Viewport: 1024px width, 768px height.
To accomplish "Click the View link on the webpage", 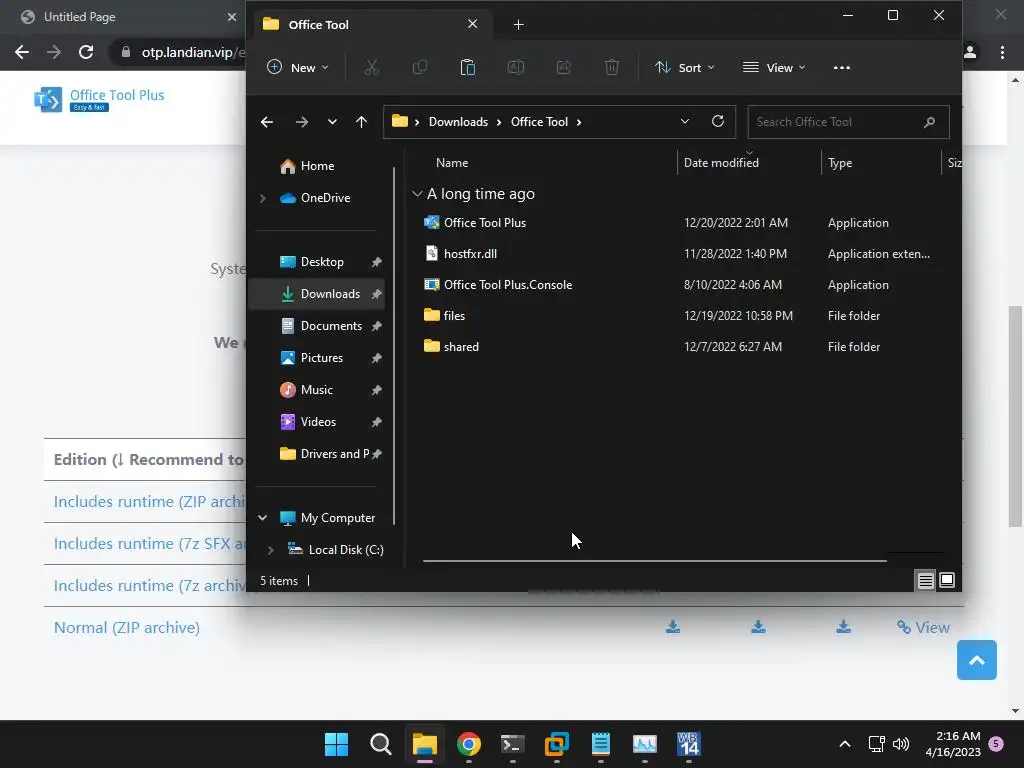I will (x=923, y=628).
